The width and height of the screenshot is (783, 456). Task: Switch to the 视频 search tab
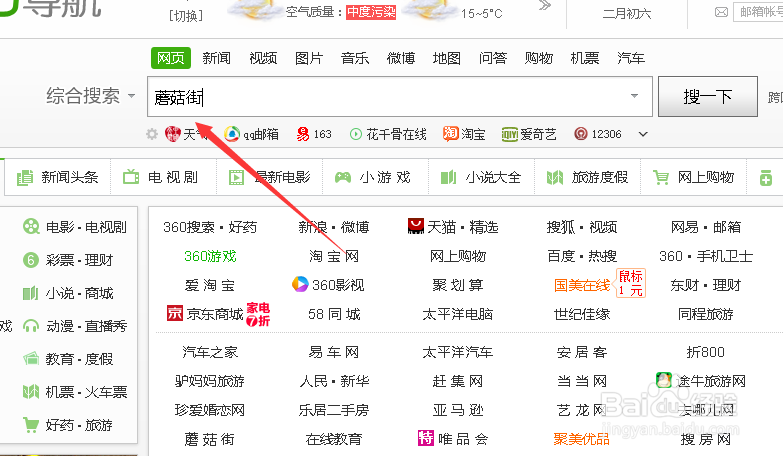click(263, 58)
